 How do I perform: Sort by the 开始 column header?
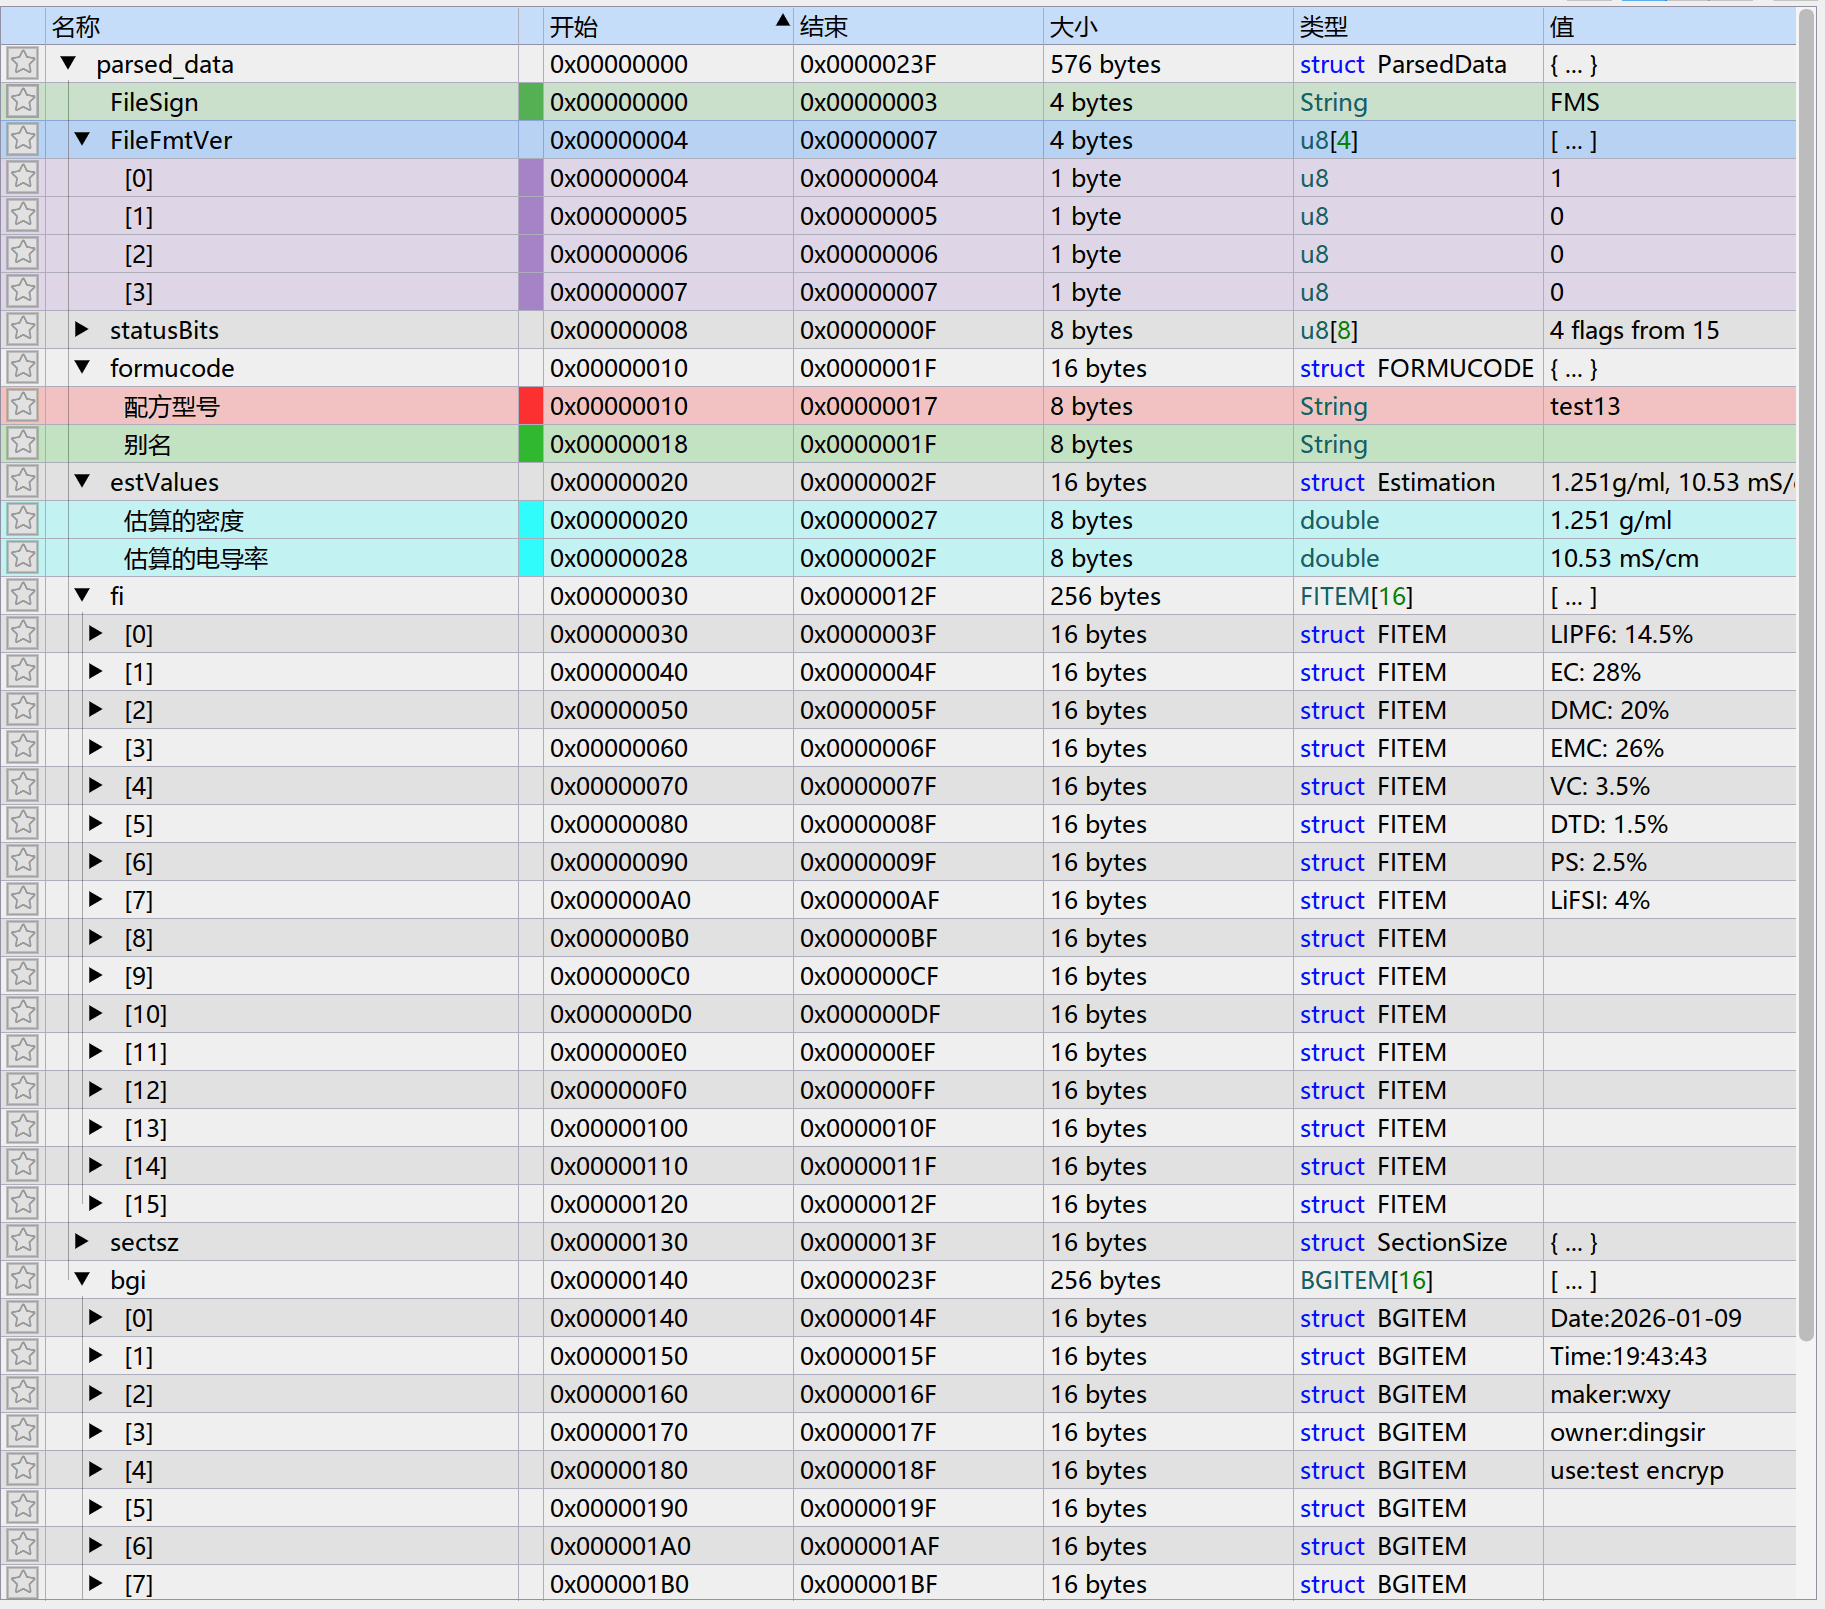(x=668, y=26)
